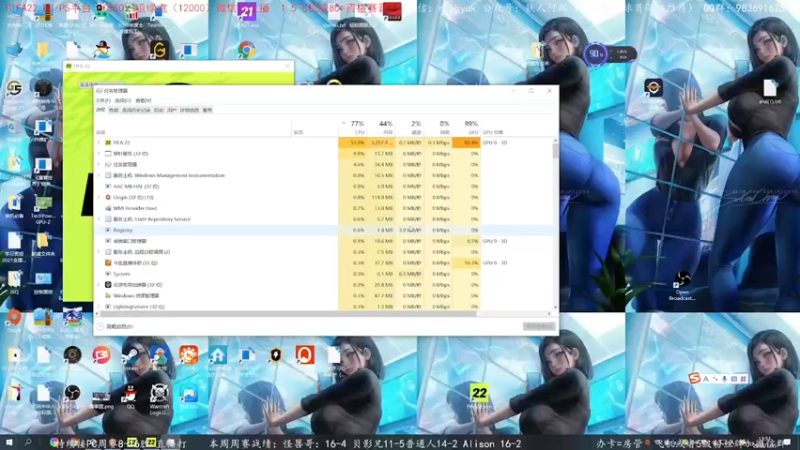Open the black shield lightning desktop icon
Image resolution: width=800 pixels, height=450 pixels.
[276, 355]
